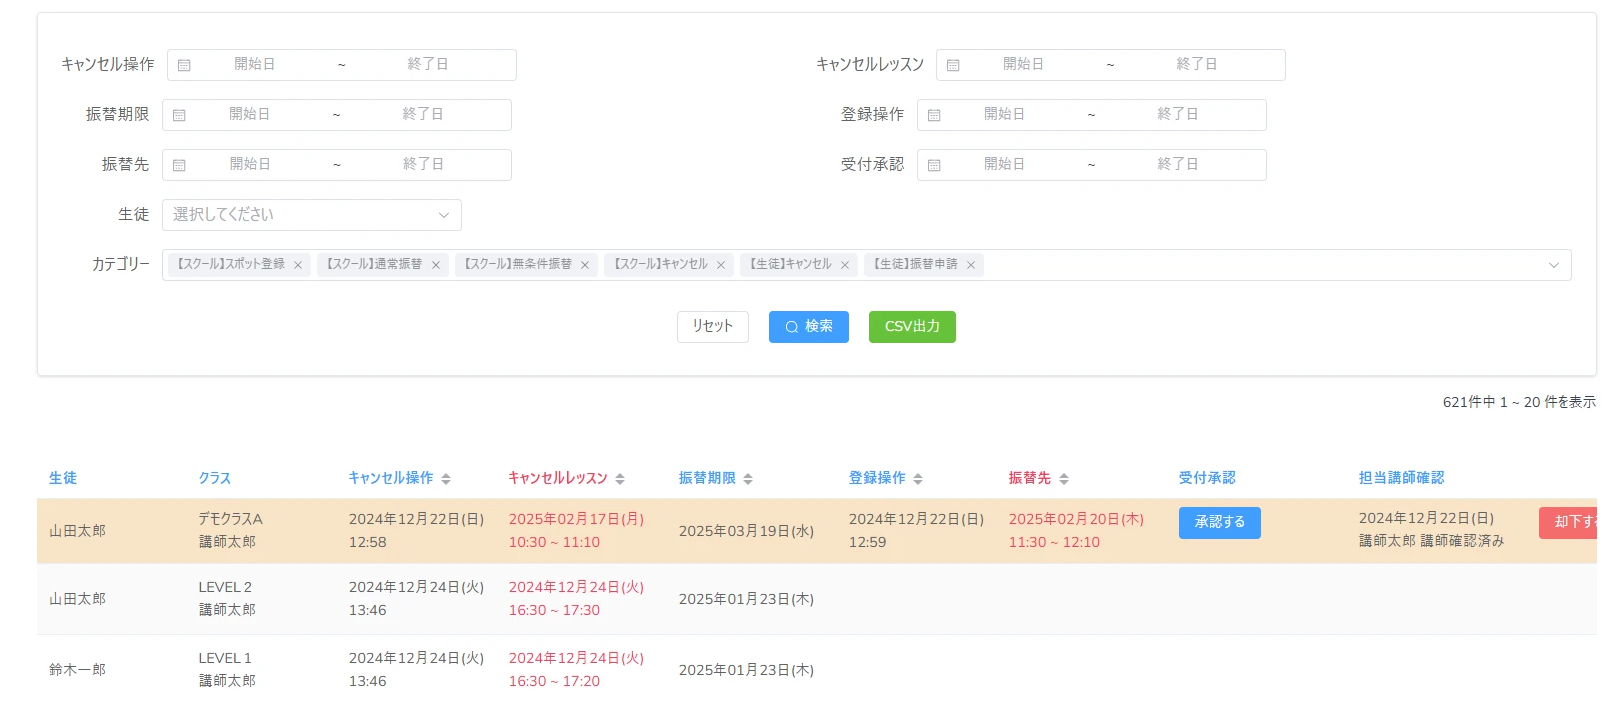The image size is (1608, 701).
Task: Expand the カテゴリー dropdown arrow
Action: (1553, 265)
